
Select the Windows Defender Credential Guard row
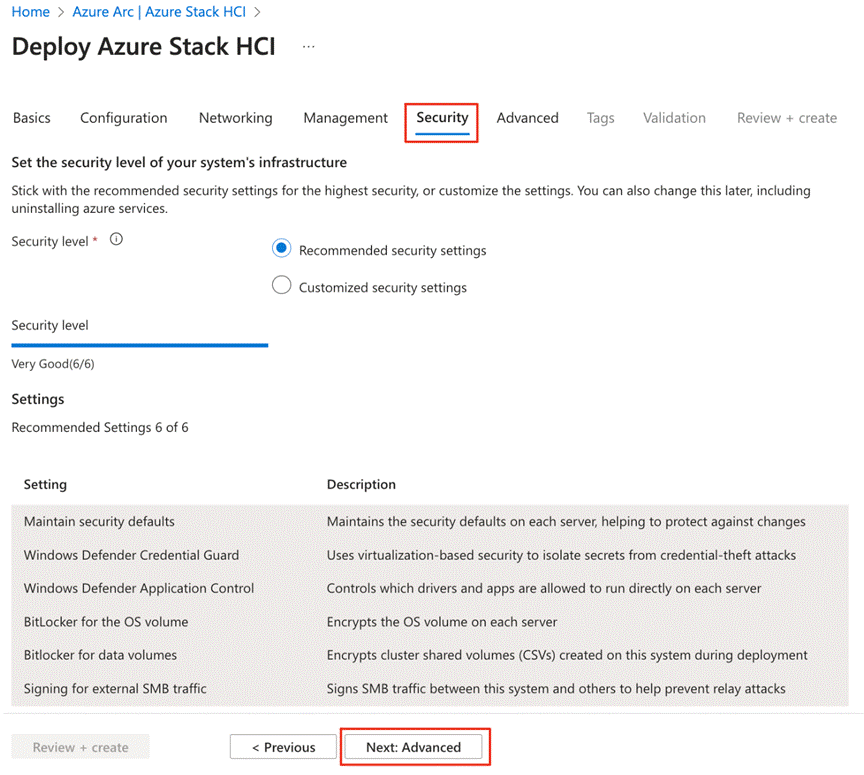[x=131, y=555]
